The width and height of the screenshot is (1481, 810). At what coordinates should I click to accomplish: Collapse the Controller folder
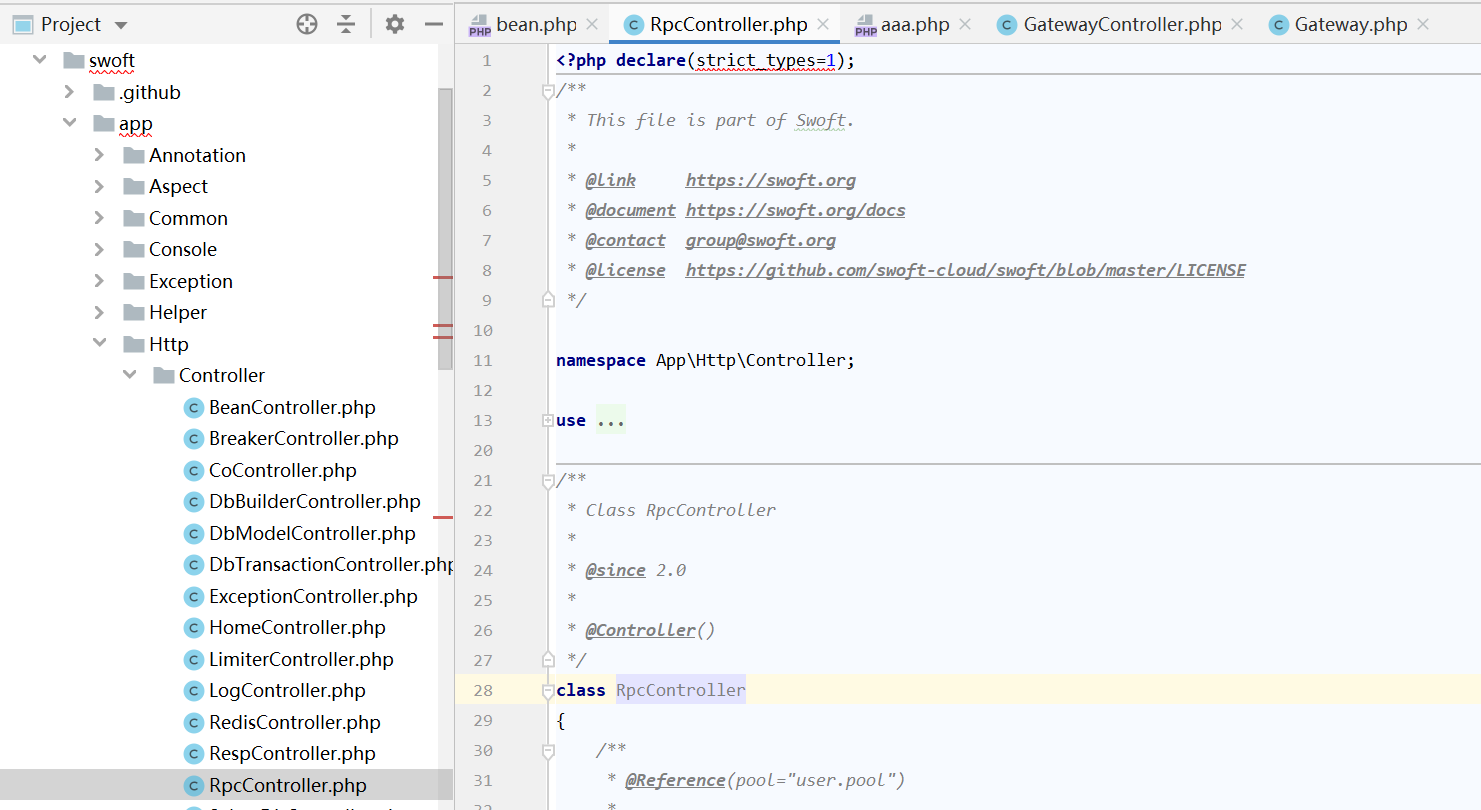[x=130, y=375]
